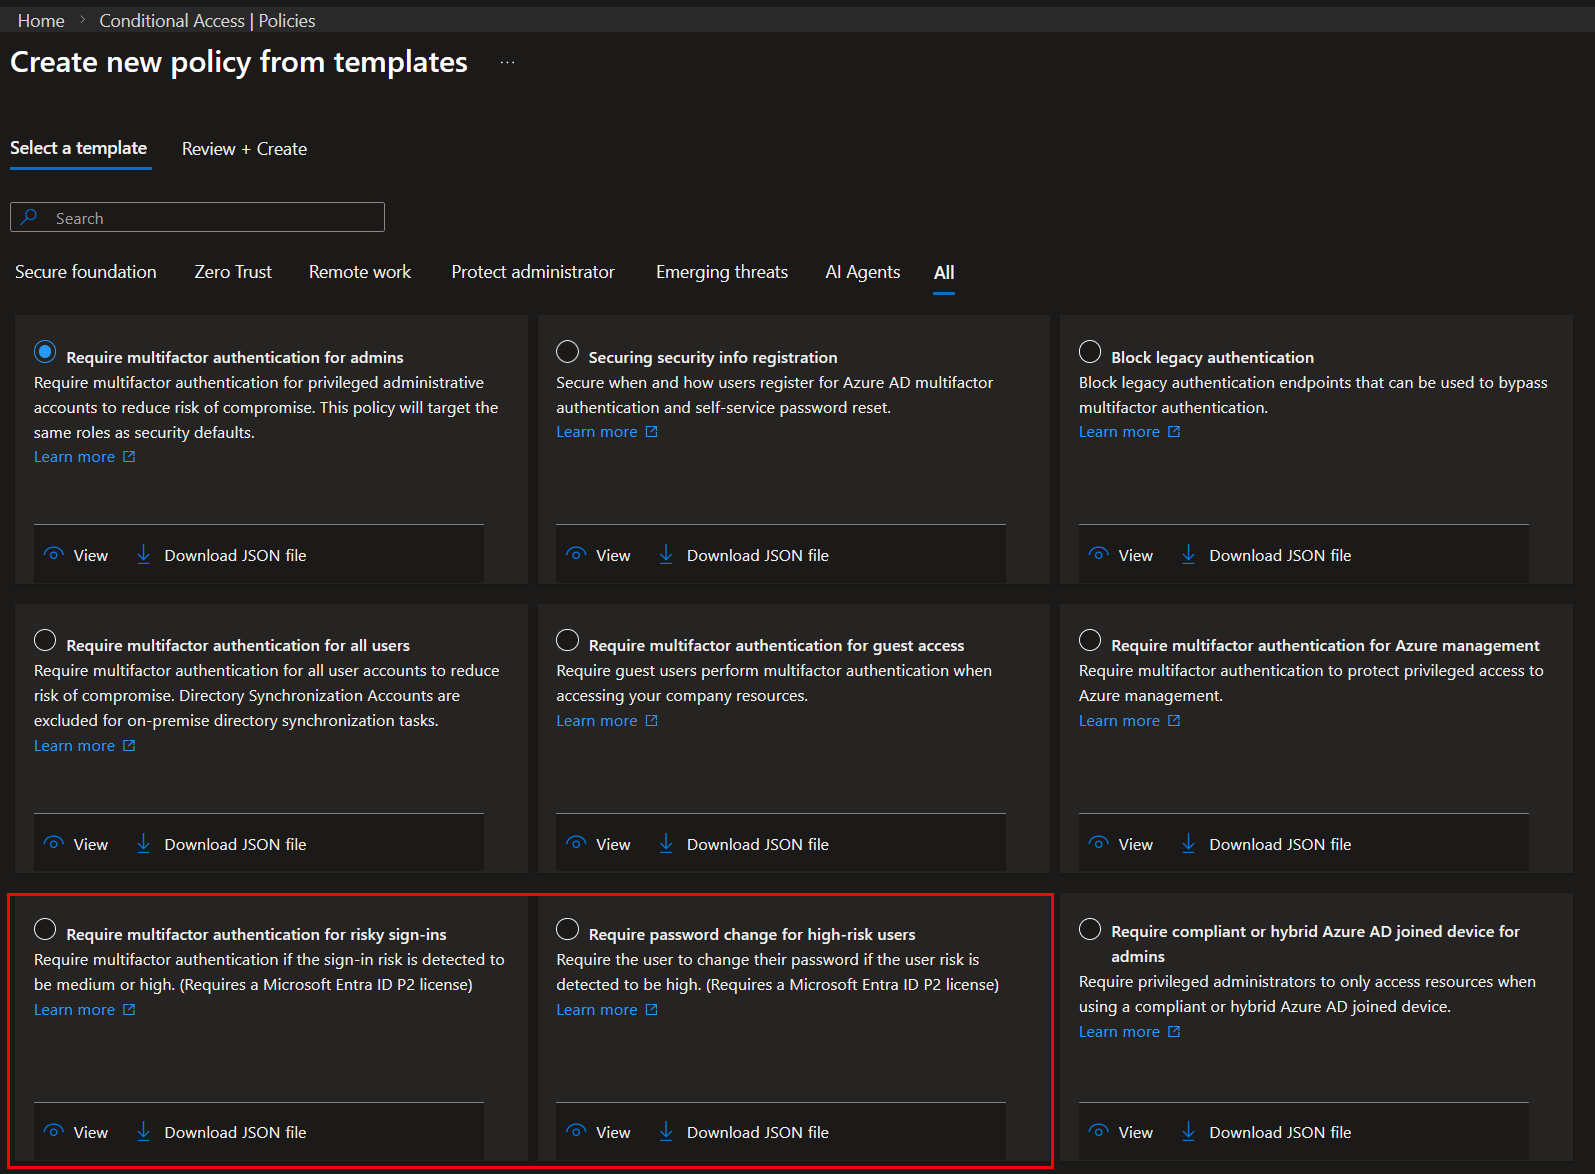The height and width of the screenshot is (1174, 1595).
Task: Click into the template Search field
Action: (x=210, y=218)
